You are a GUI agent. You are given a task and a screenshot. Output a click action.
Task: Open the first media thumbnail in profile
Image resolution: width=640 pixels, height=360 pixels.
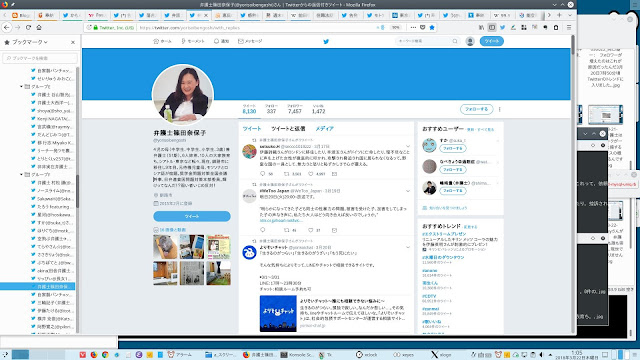[x=165, y=247]
